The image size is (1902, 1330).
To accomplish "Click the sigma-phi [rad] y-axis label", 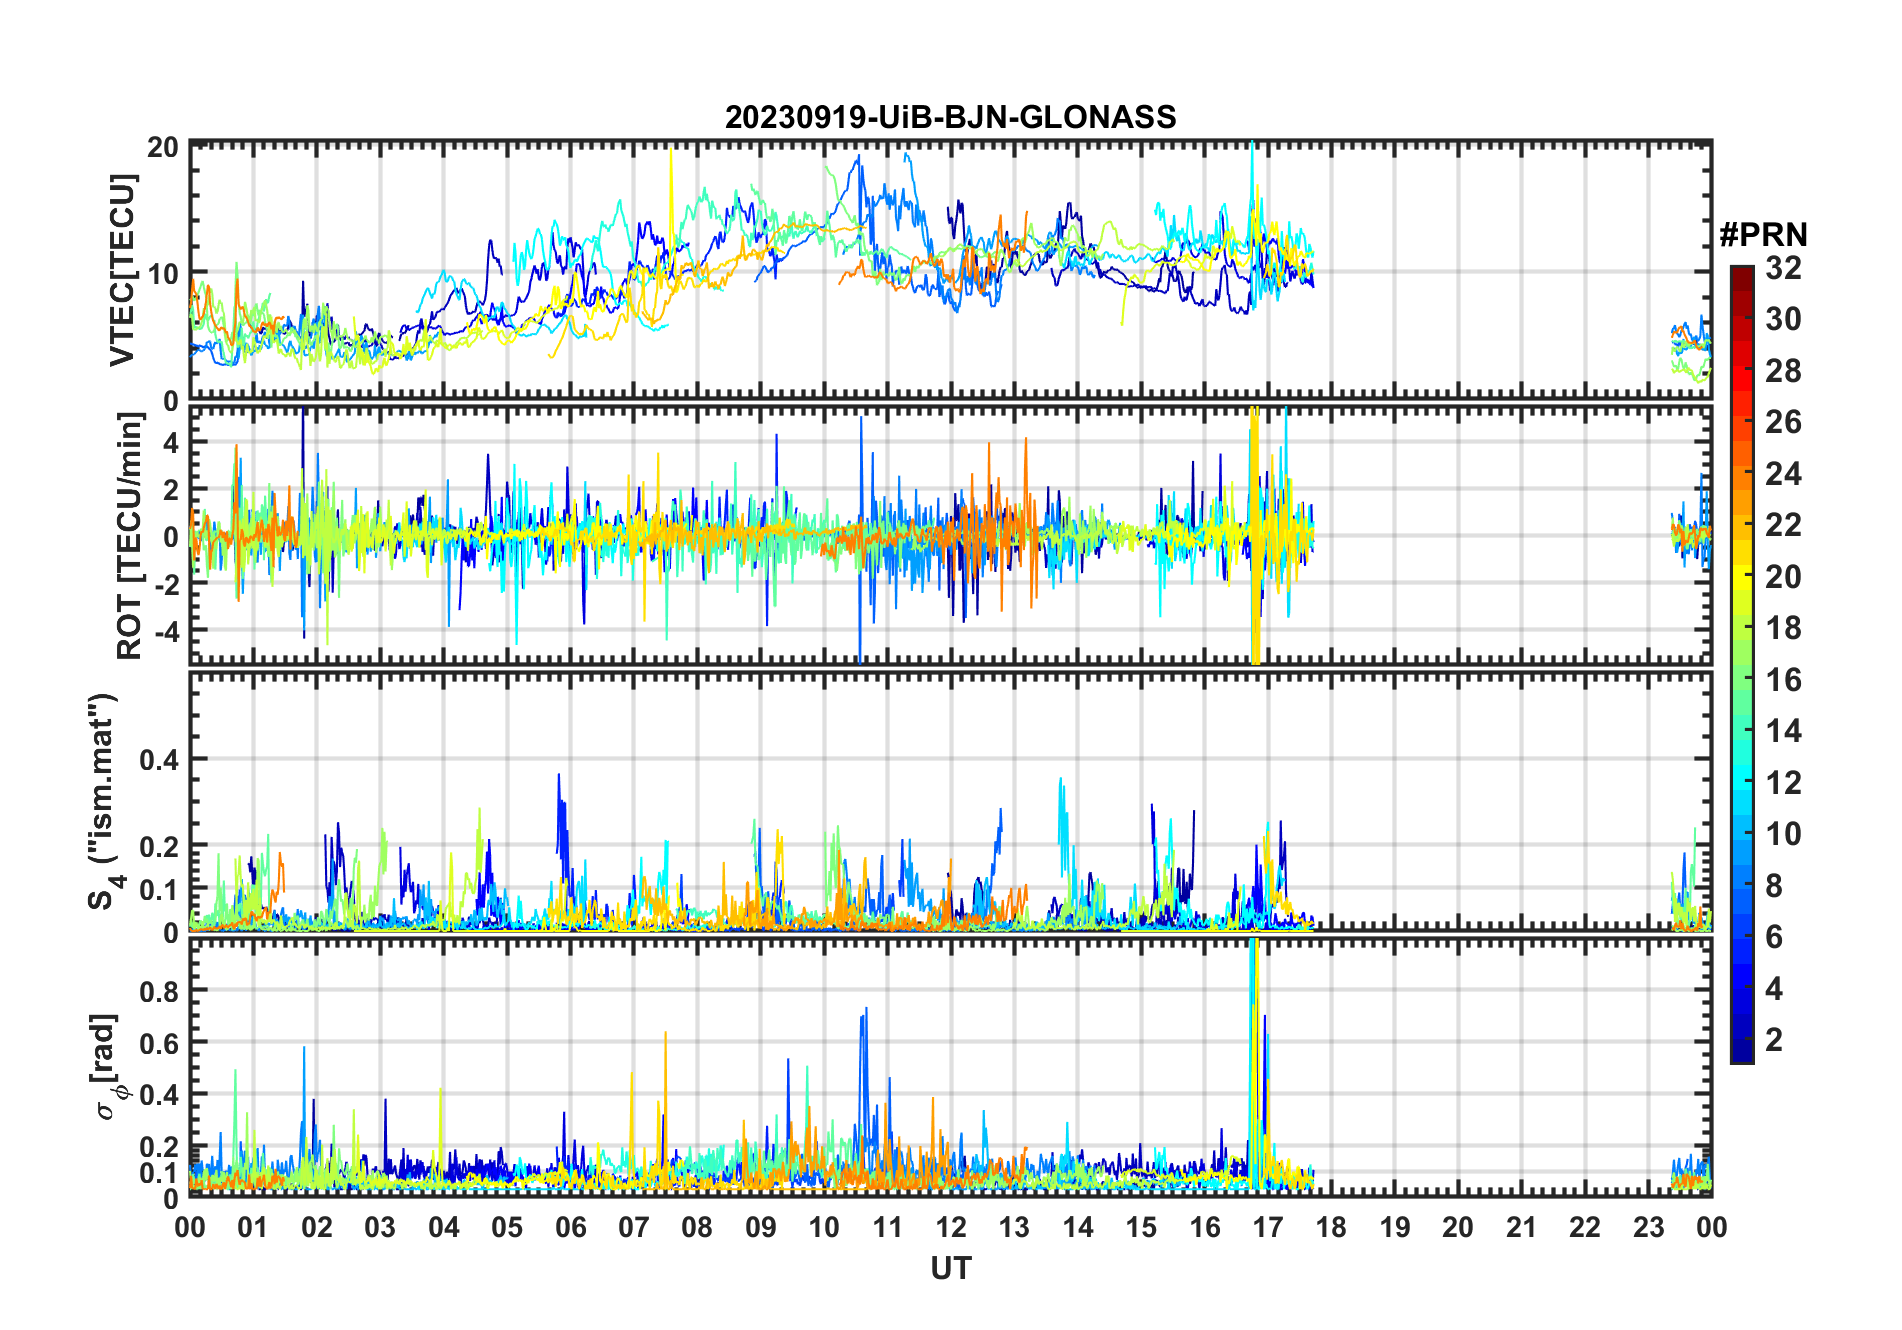I will click(x=108, y=1066).
